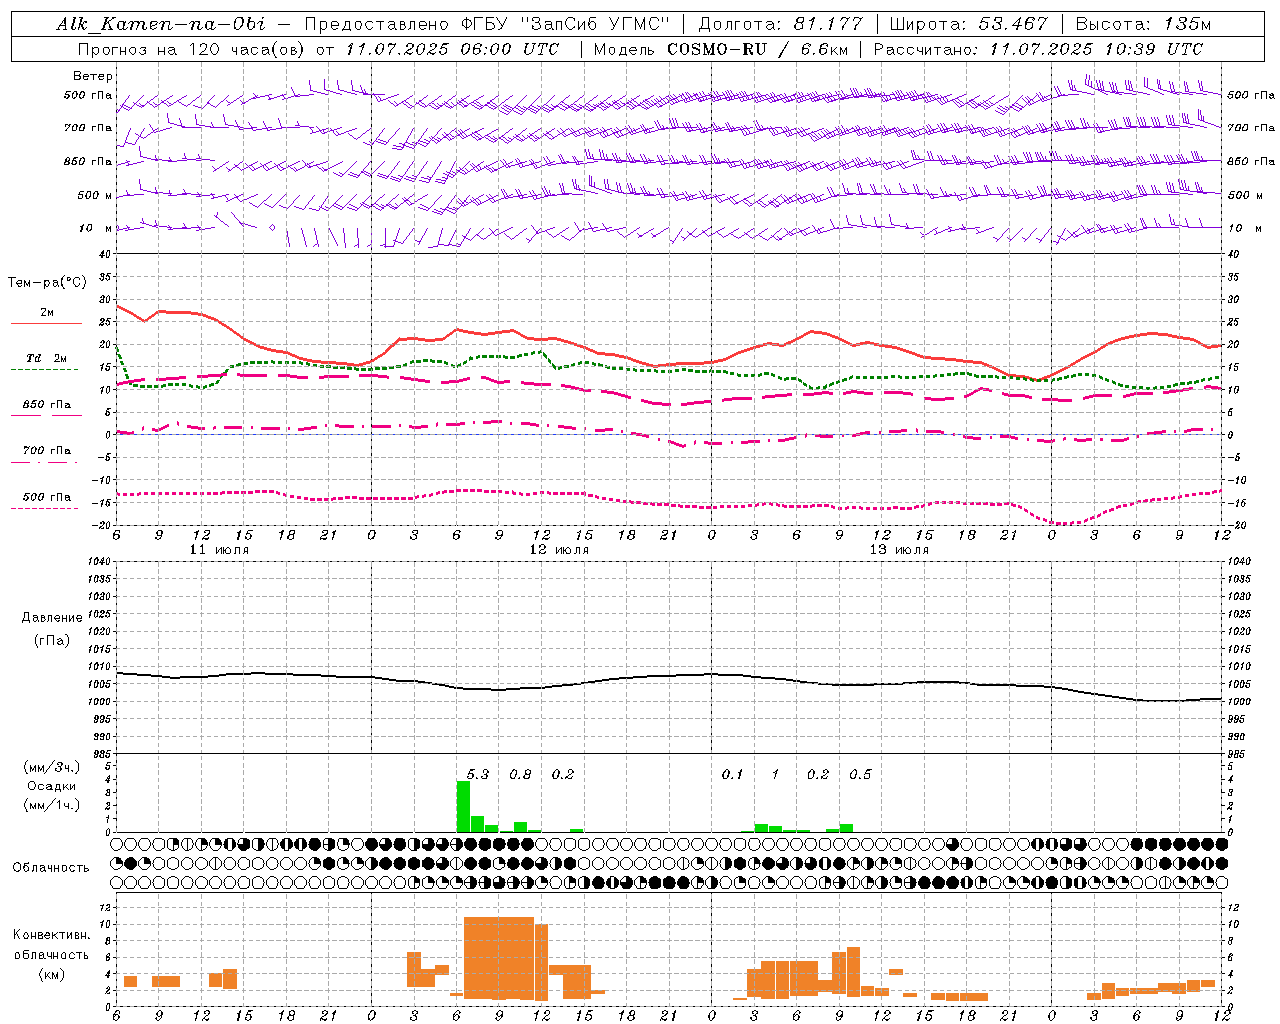
Task: Click the 12 июля date label
Action: [559, 550]
